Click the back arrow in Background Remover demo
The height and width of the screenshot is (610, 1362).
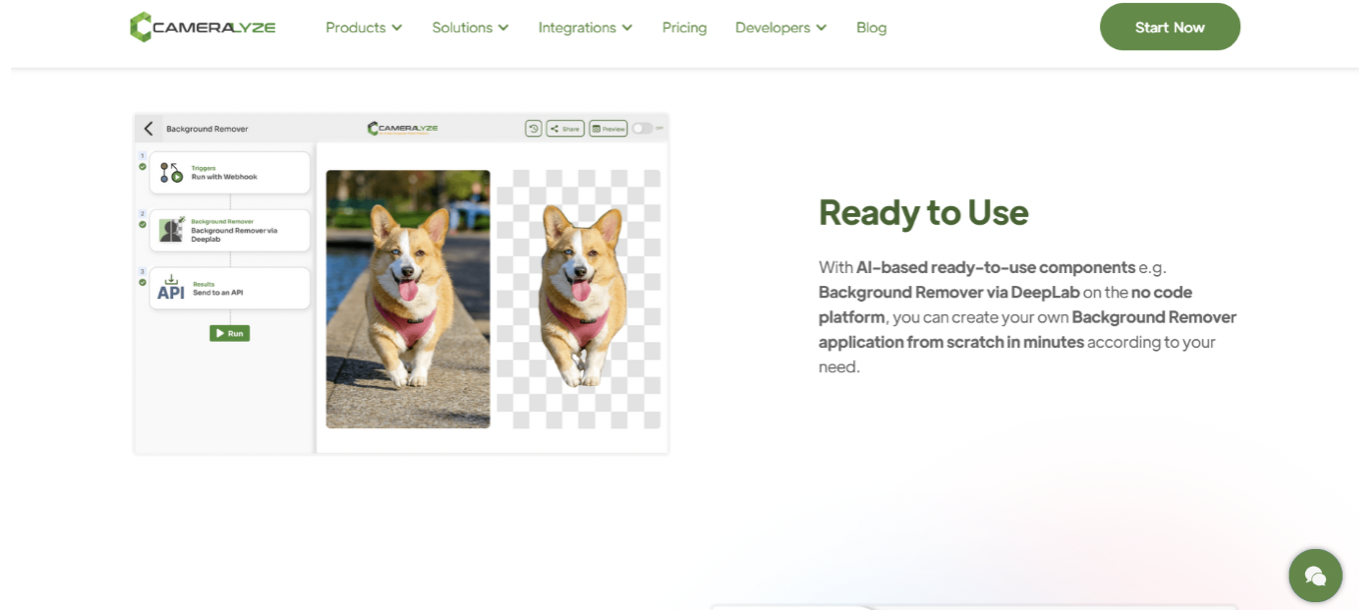[x=148, y=128]
